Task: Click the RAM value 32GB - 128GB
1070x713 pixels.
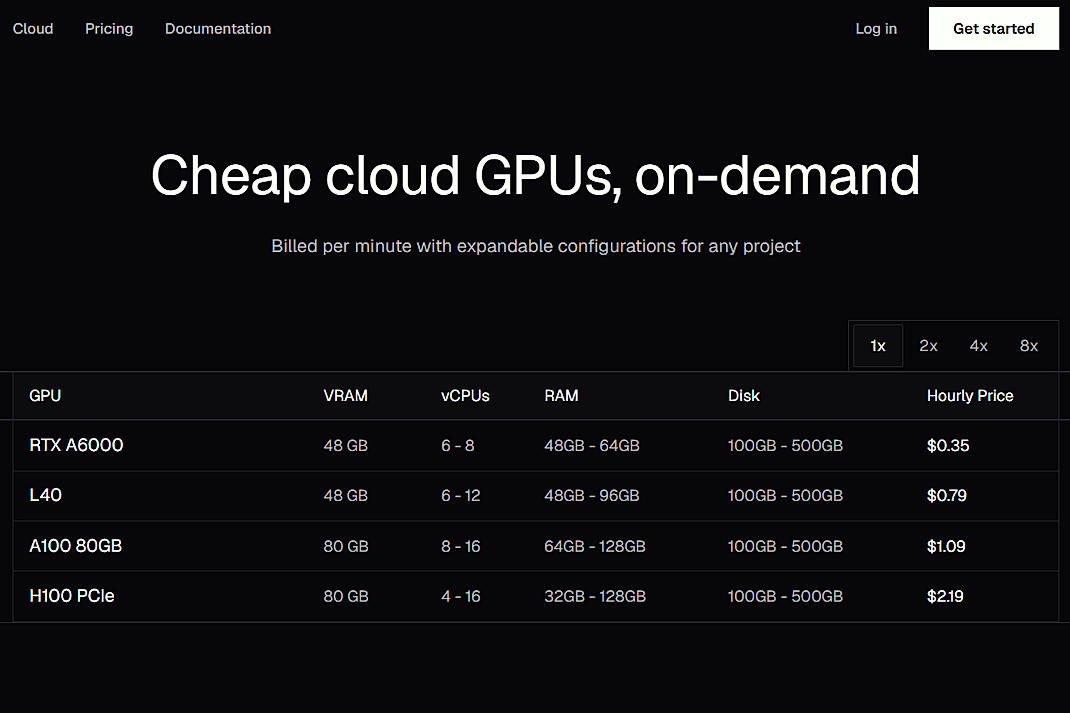Action: coord(595,596)
